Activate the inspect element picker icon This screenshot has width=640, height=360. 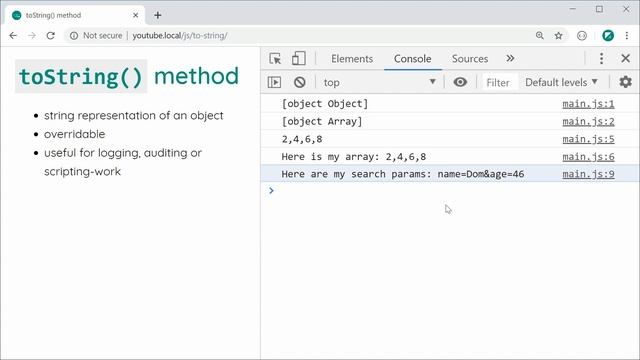point(275,58)
